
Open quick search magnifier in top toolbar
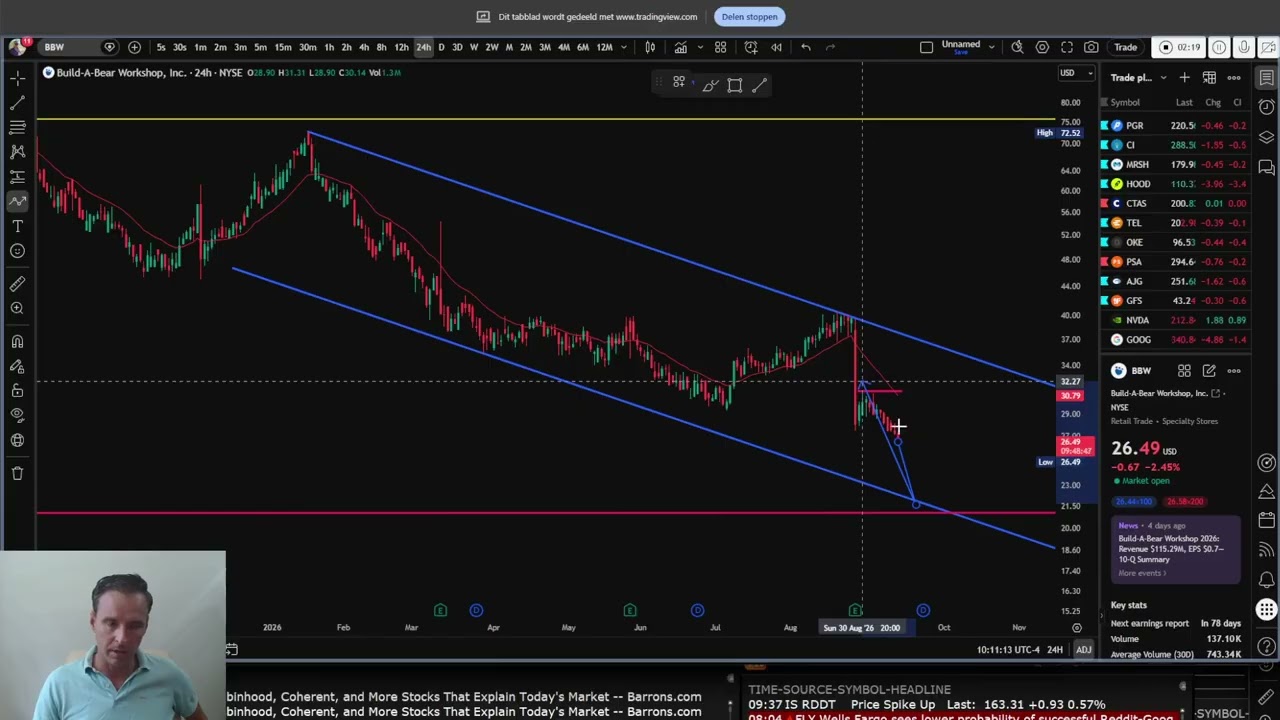coord(1017,47)
